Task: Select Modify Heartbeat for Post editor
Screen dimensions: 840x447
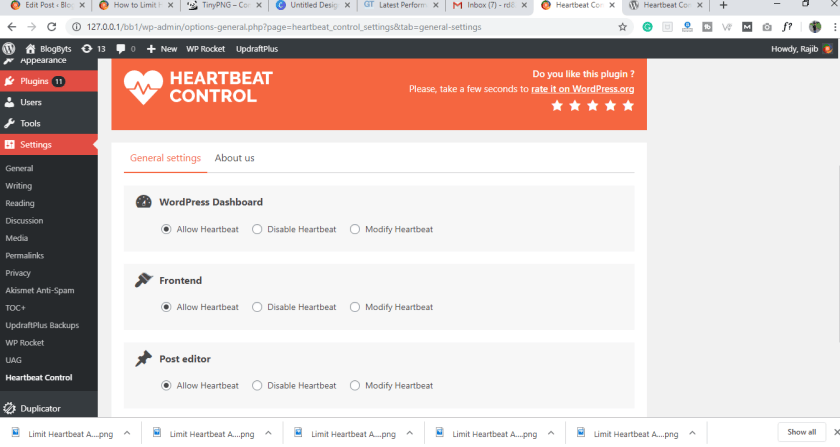Action: click(x=355, y=385)
